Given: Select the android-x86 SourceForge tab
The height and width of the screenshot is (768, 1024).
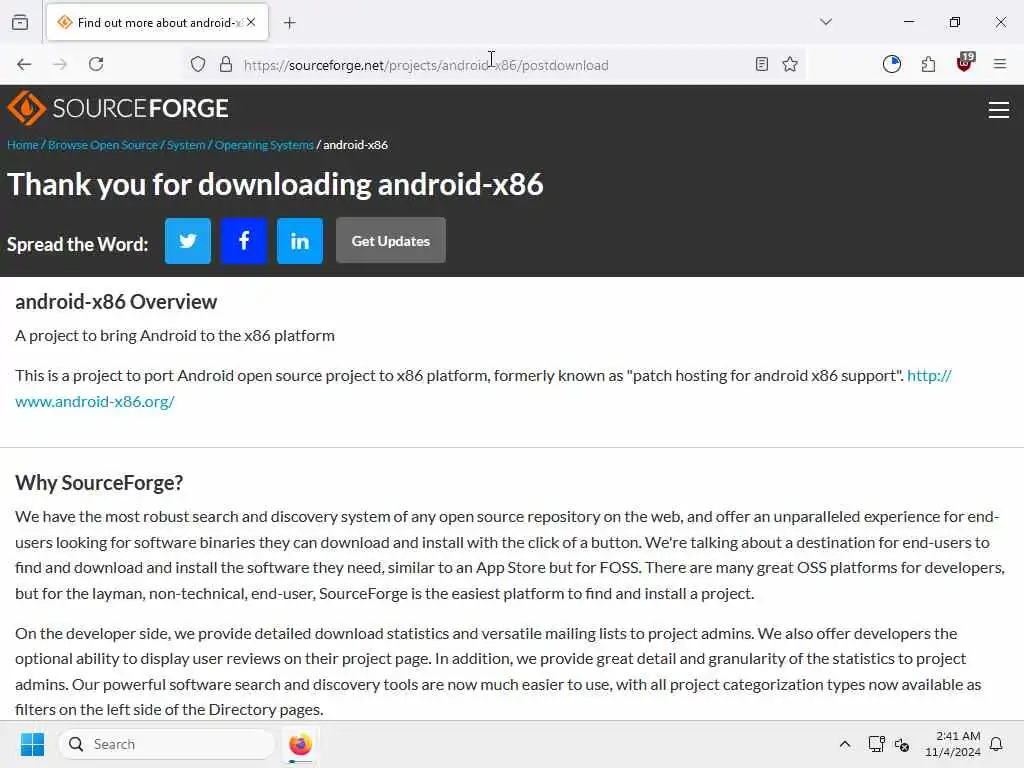Looking at the screenshot, I should click(x=157, y=23).
